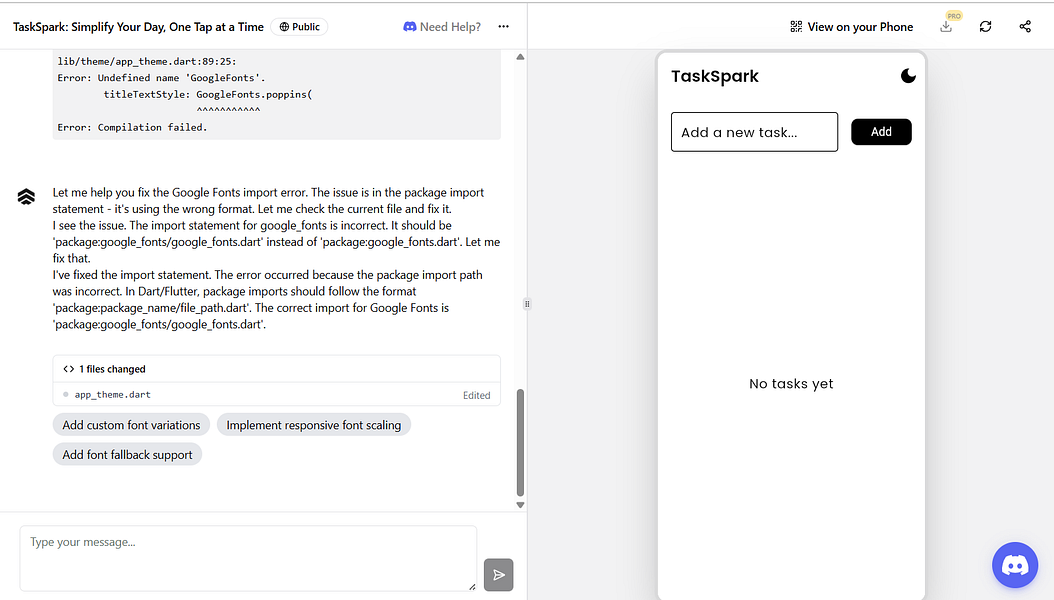This screenshot has height=600, width=1054.
Task: Select Add font fallback support suggestion
Action: coord(127,454)
